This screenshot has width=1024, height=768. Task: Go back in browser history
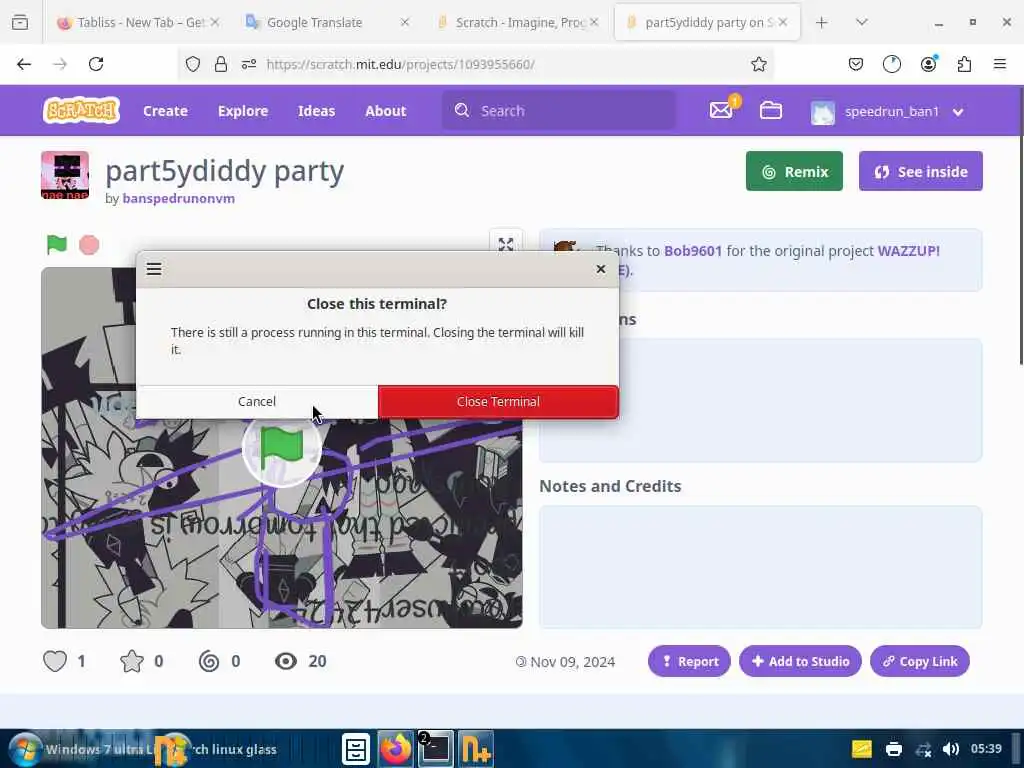point(24,64)
